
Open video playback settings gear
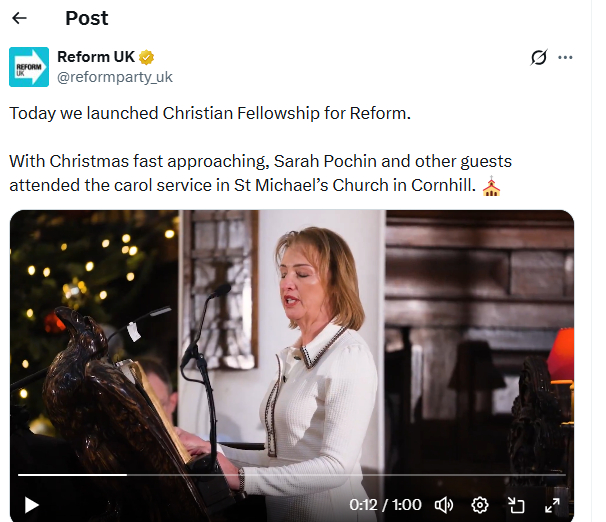pyautogui.click(x=480, y=505)
